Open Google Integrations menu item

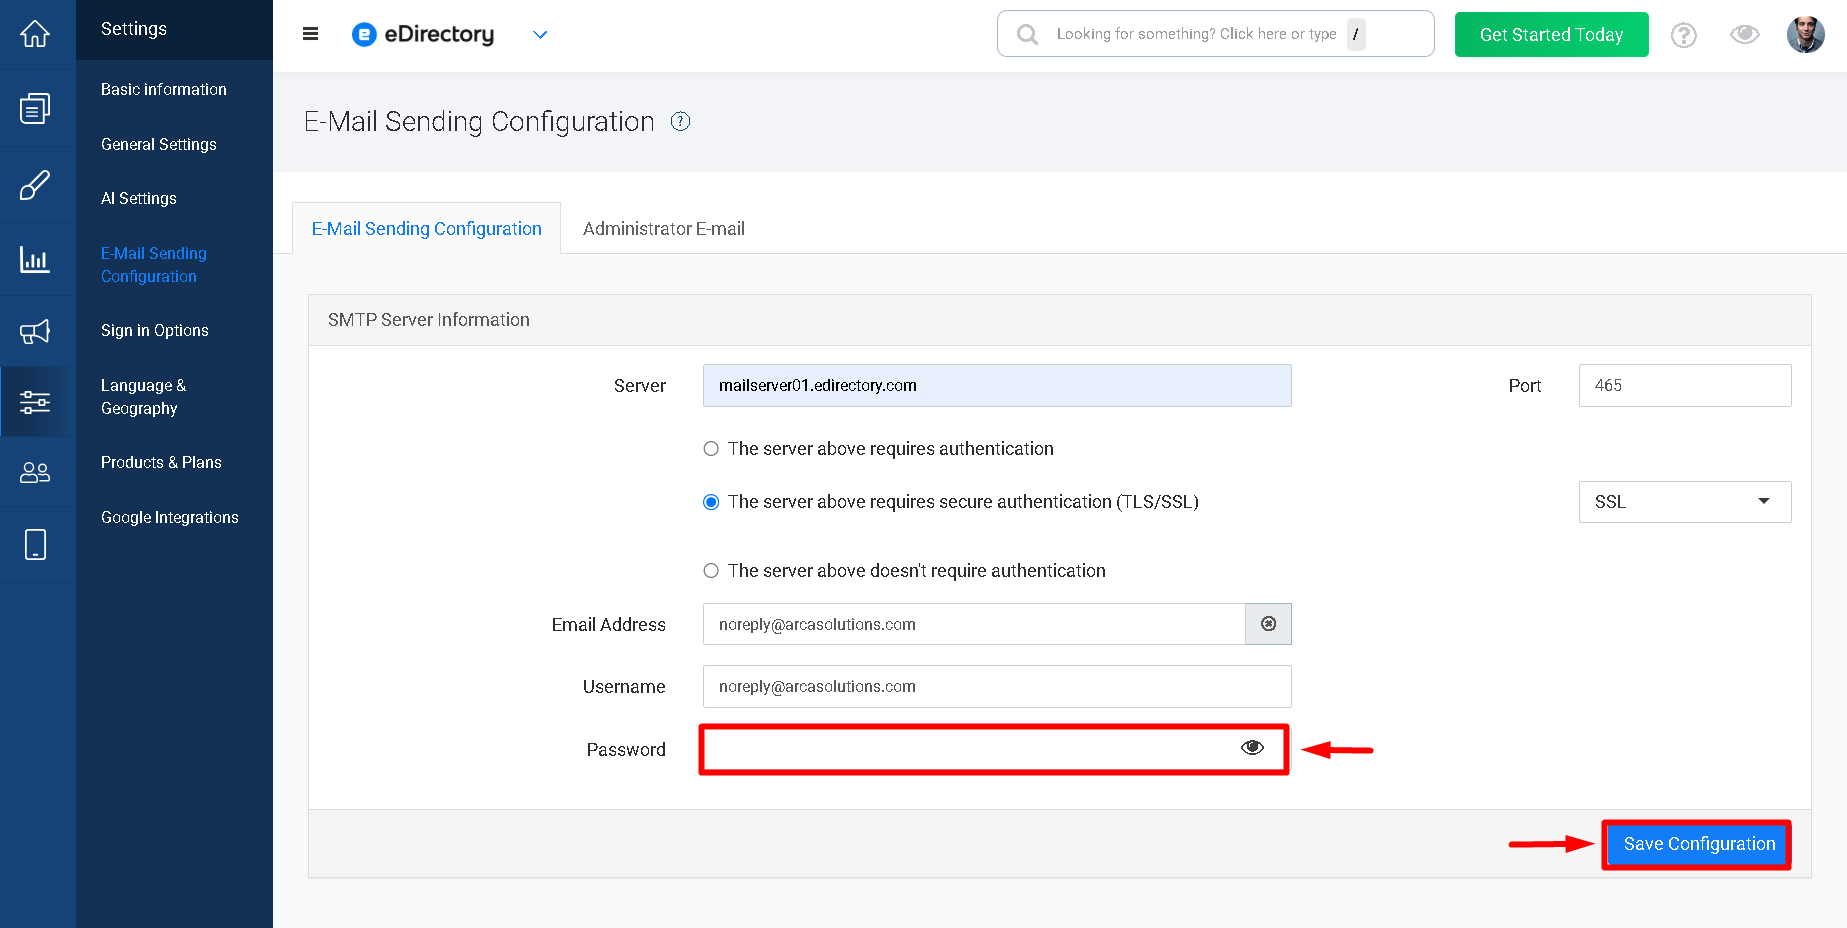170,517
